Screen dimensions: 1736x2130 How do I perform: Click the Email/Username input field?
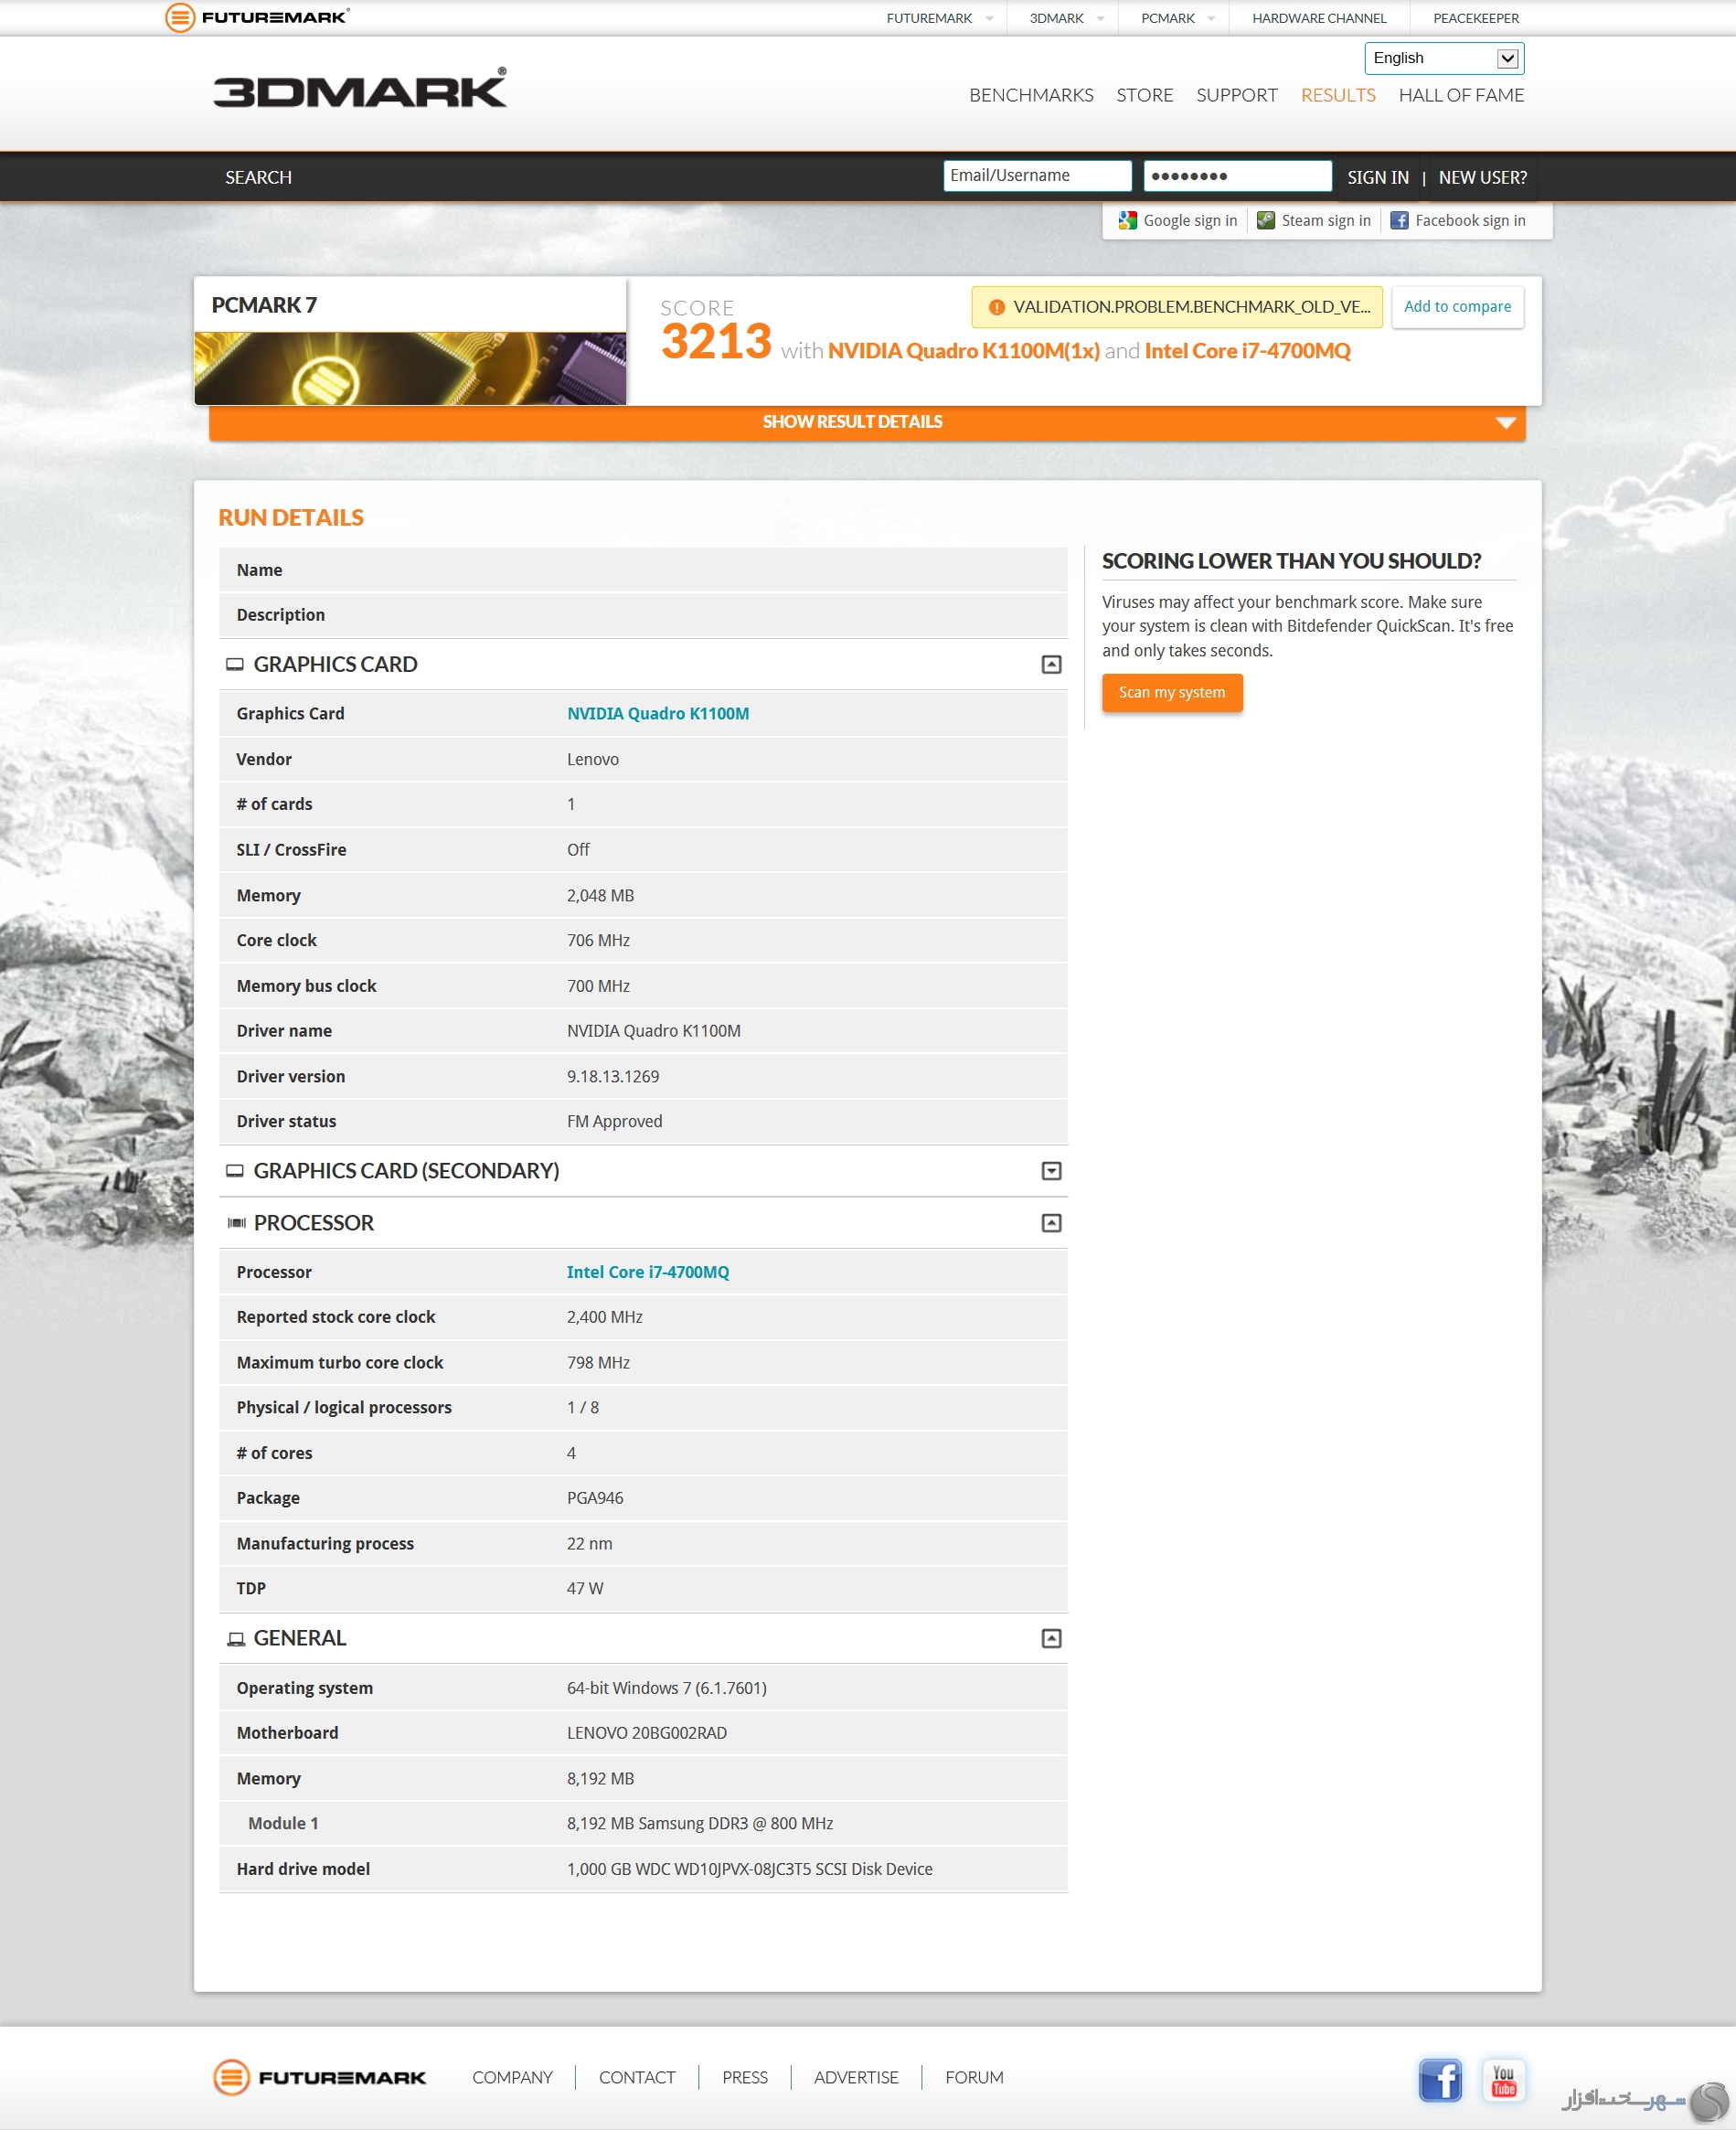coord(1037,176)
